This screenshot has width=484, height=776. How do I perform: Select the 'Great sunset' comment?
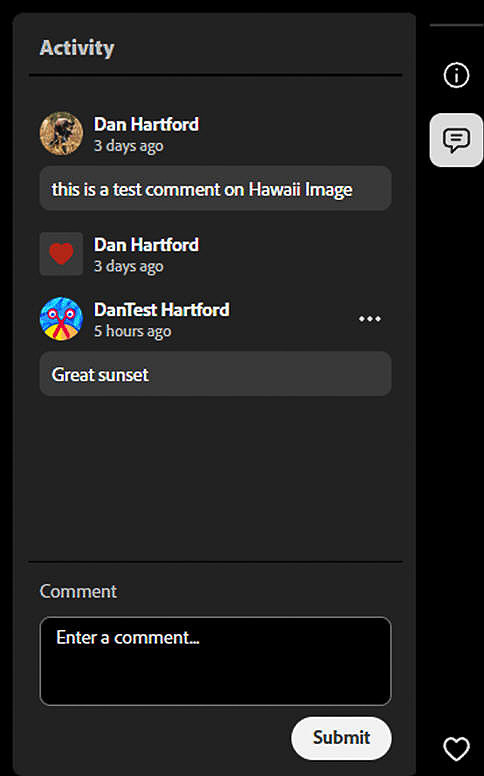[x=215, y=374]
